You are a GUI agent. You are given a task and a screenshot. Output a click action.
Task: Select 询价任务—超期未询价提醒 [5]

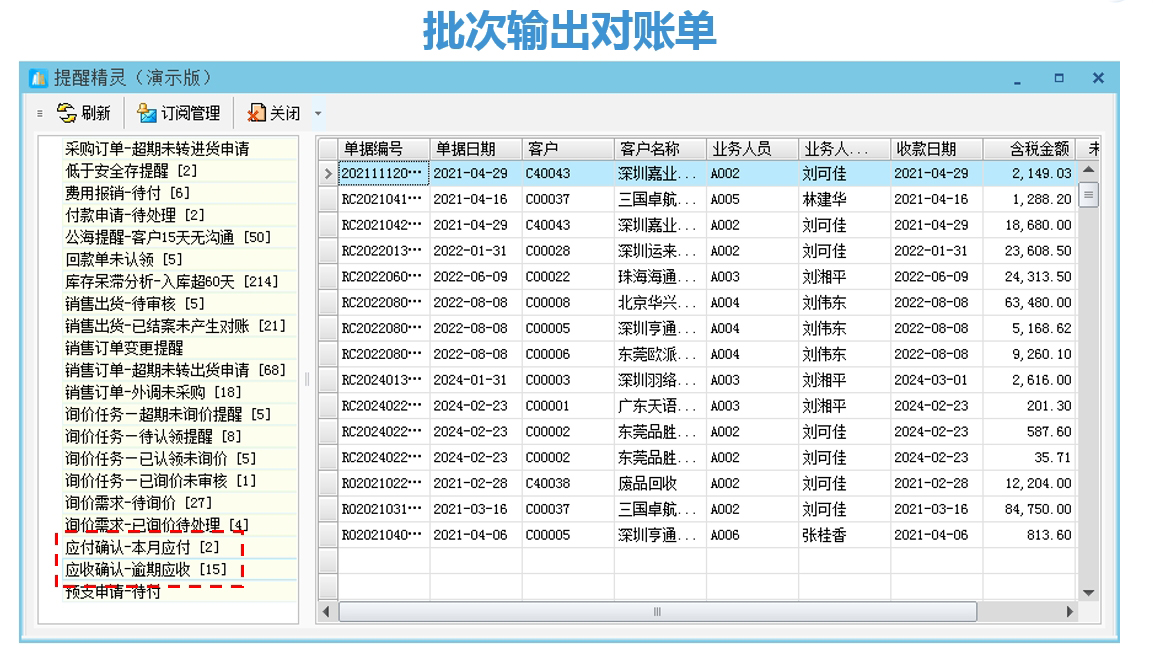167,414
